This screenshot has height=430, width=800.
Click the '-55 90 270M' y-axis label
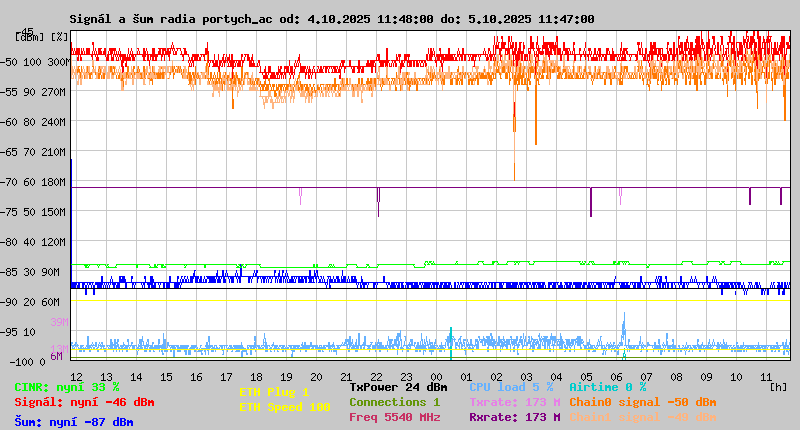click(35, 92)
